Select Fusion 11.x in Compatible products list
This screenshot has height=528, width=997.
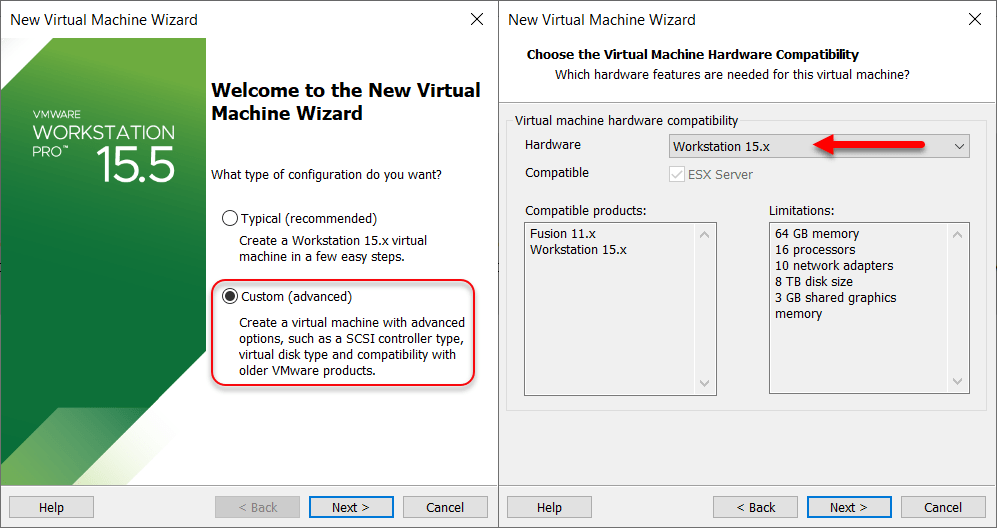click(562, 233)
